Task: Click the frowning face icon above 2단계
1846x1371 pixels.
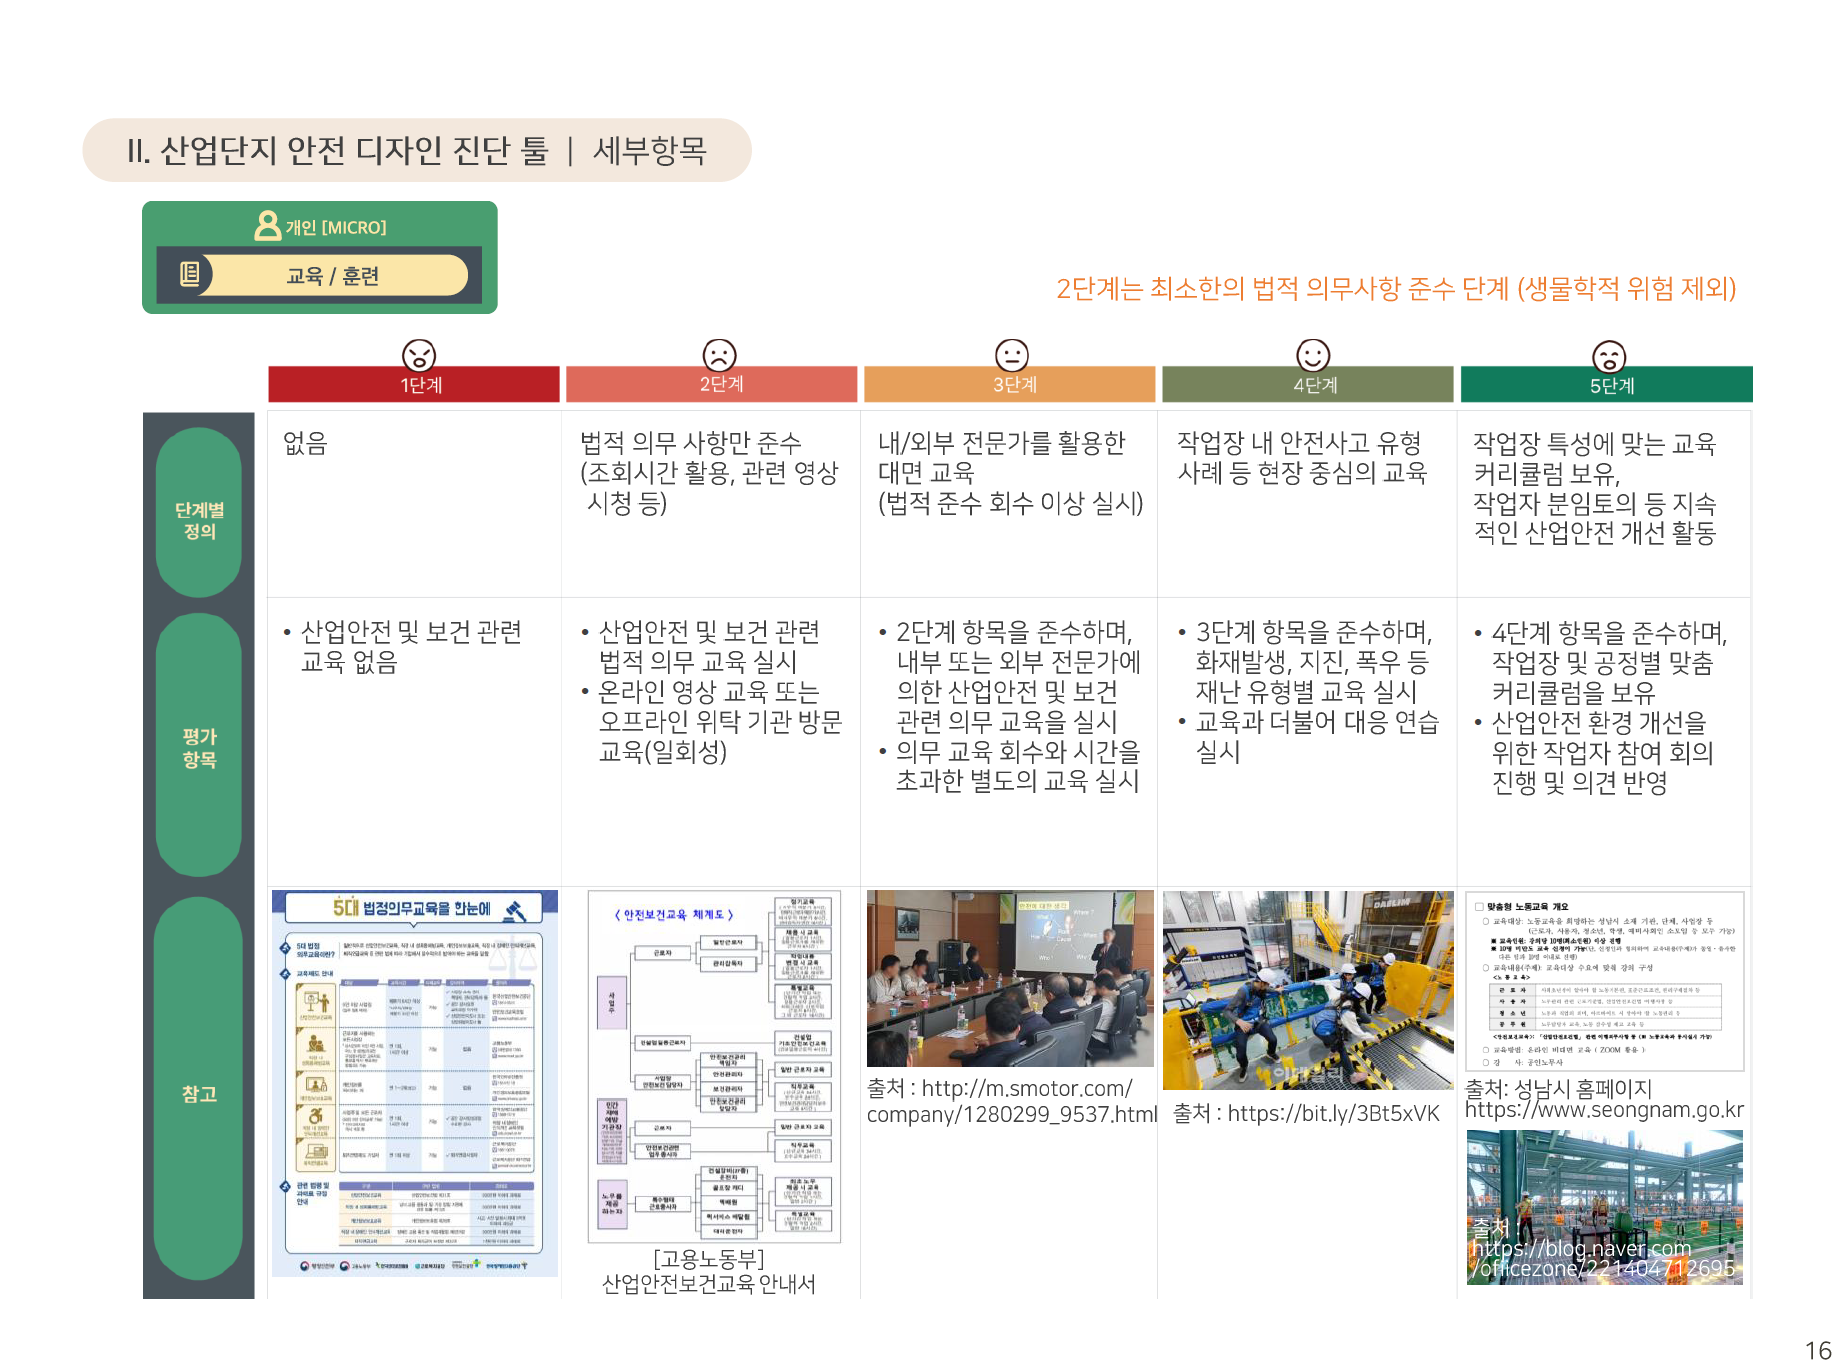Action: (719, 355)
